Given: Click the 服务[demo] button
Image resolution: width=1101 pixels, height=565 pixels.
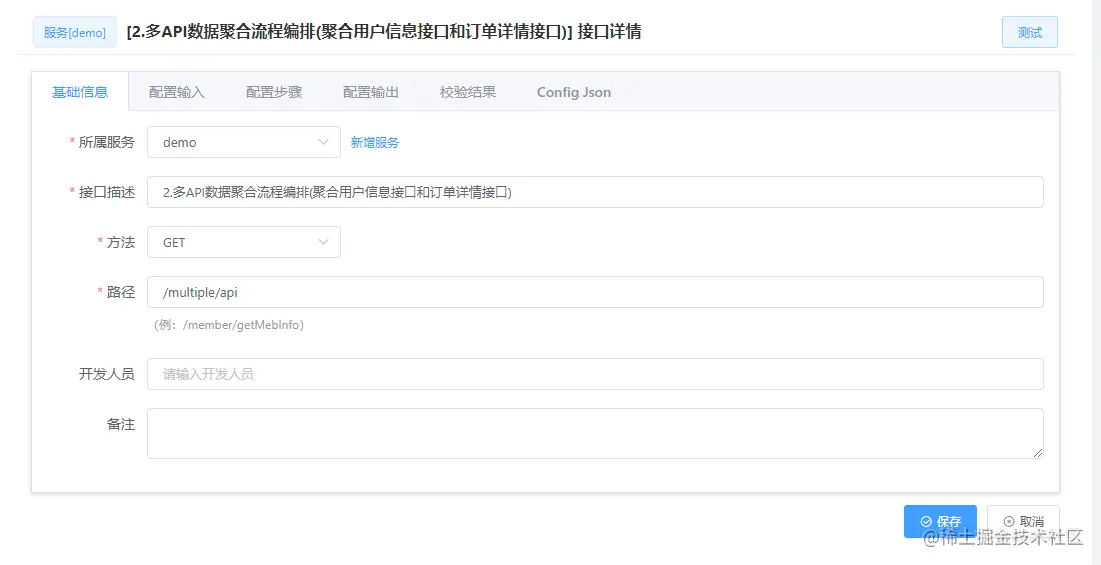Looking at the screenshot, I should pos(75,32).
